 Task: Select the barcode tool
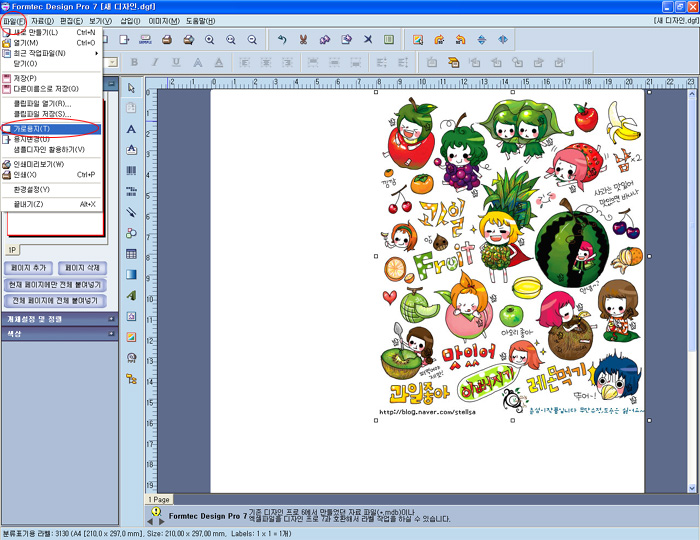(x=131, y=170)
